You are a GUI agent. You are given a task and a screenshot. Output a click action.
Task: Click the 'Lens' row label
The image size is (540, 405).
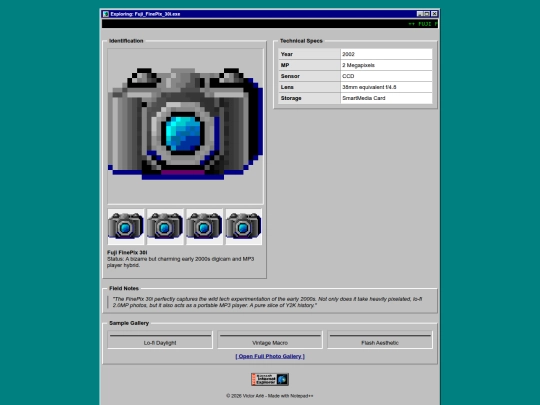click(x=309, y=87)
